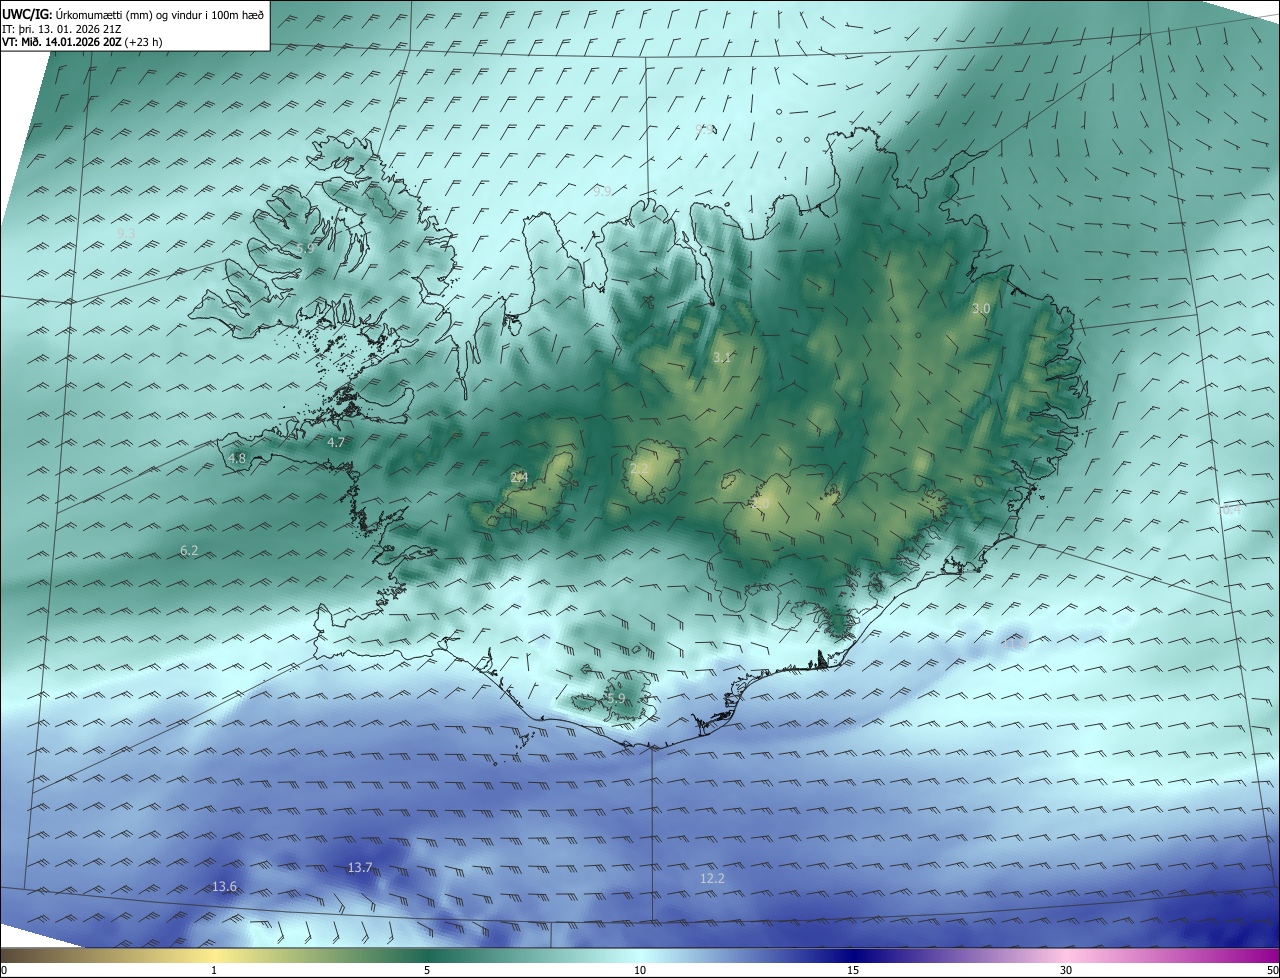
Task: Click the 15 tick on the color scale
Action: coord(853,970)
